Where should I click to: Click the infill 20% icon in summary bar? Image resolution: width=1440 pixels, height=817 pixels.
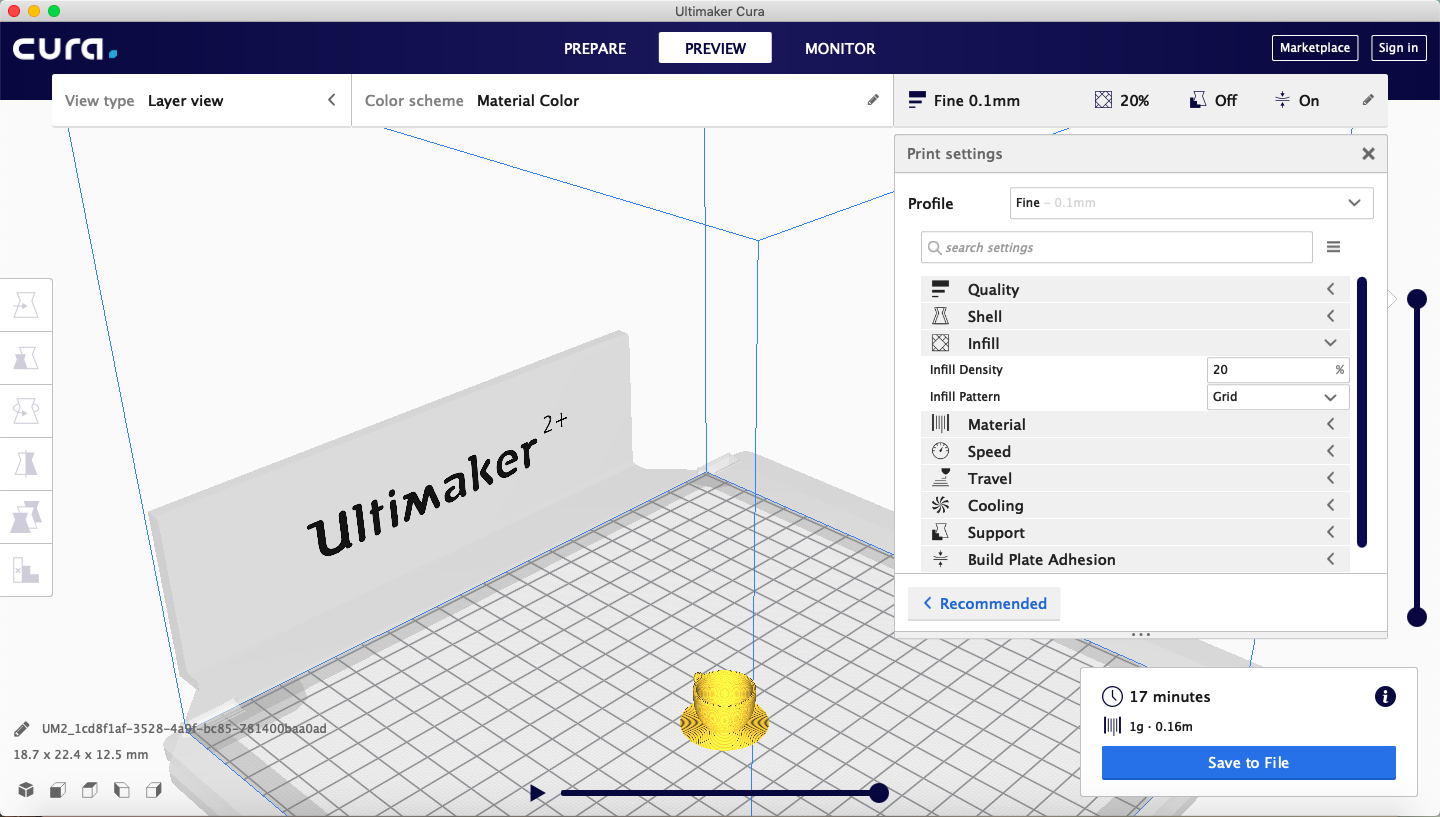(x=1103, y=100)
